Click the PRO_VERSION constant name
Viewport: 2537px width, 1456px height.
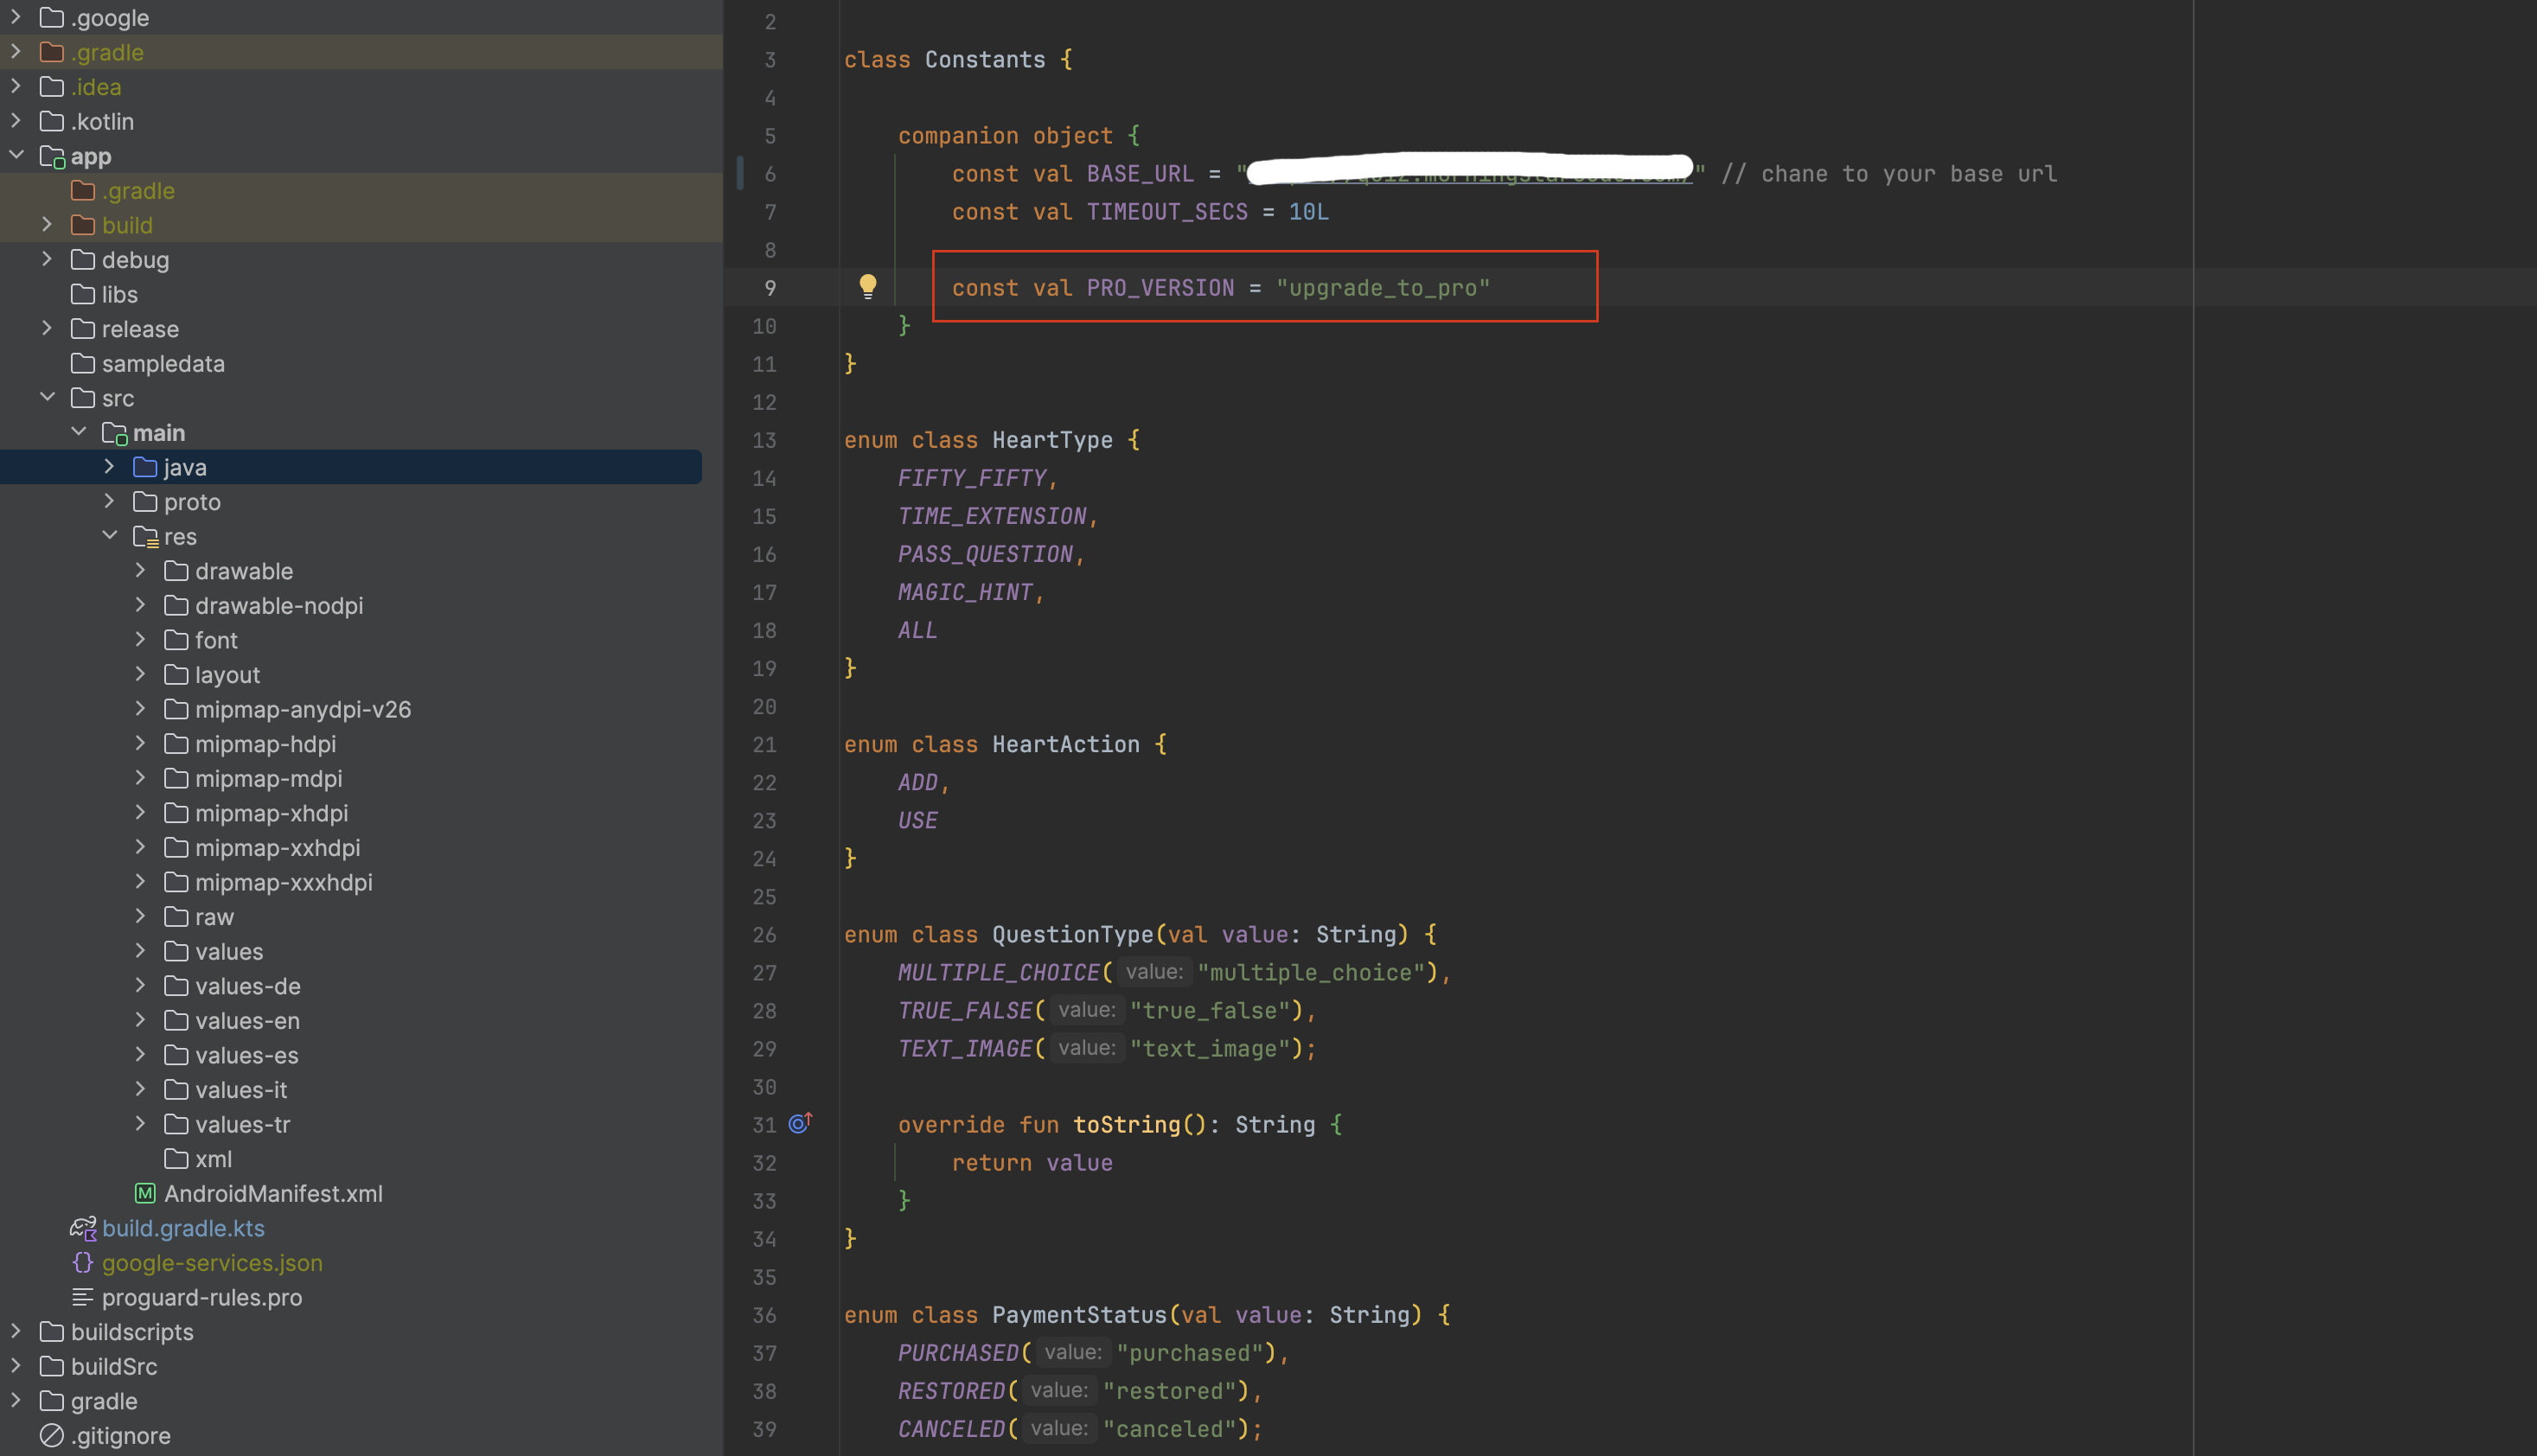(1160, 288)
